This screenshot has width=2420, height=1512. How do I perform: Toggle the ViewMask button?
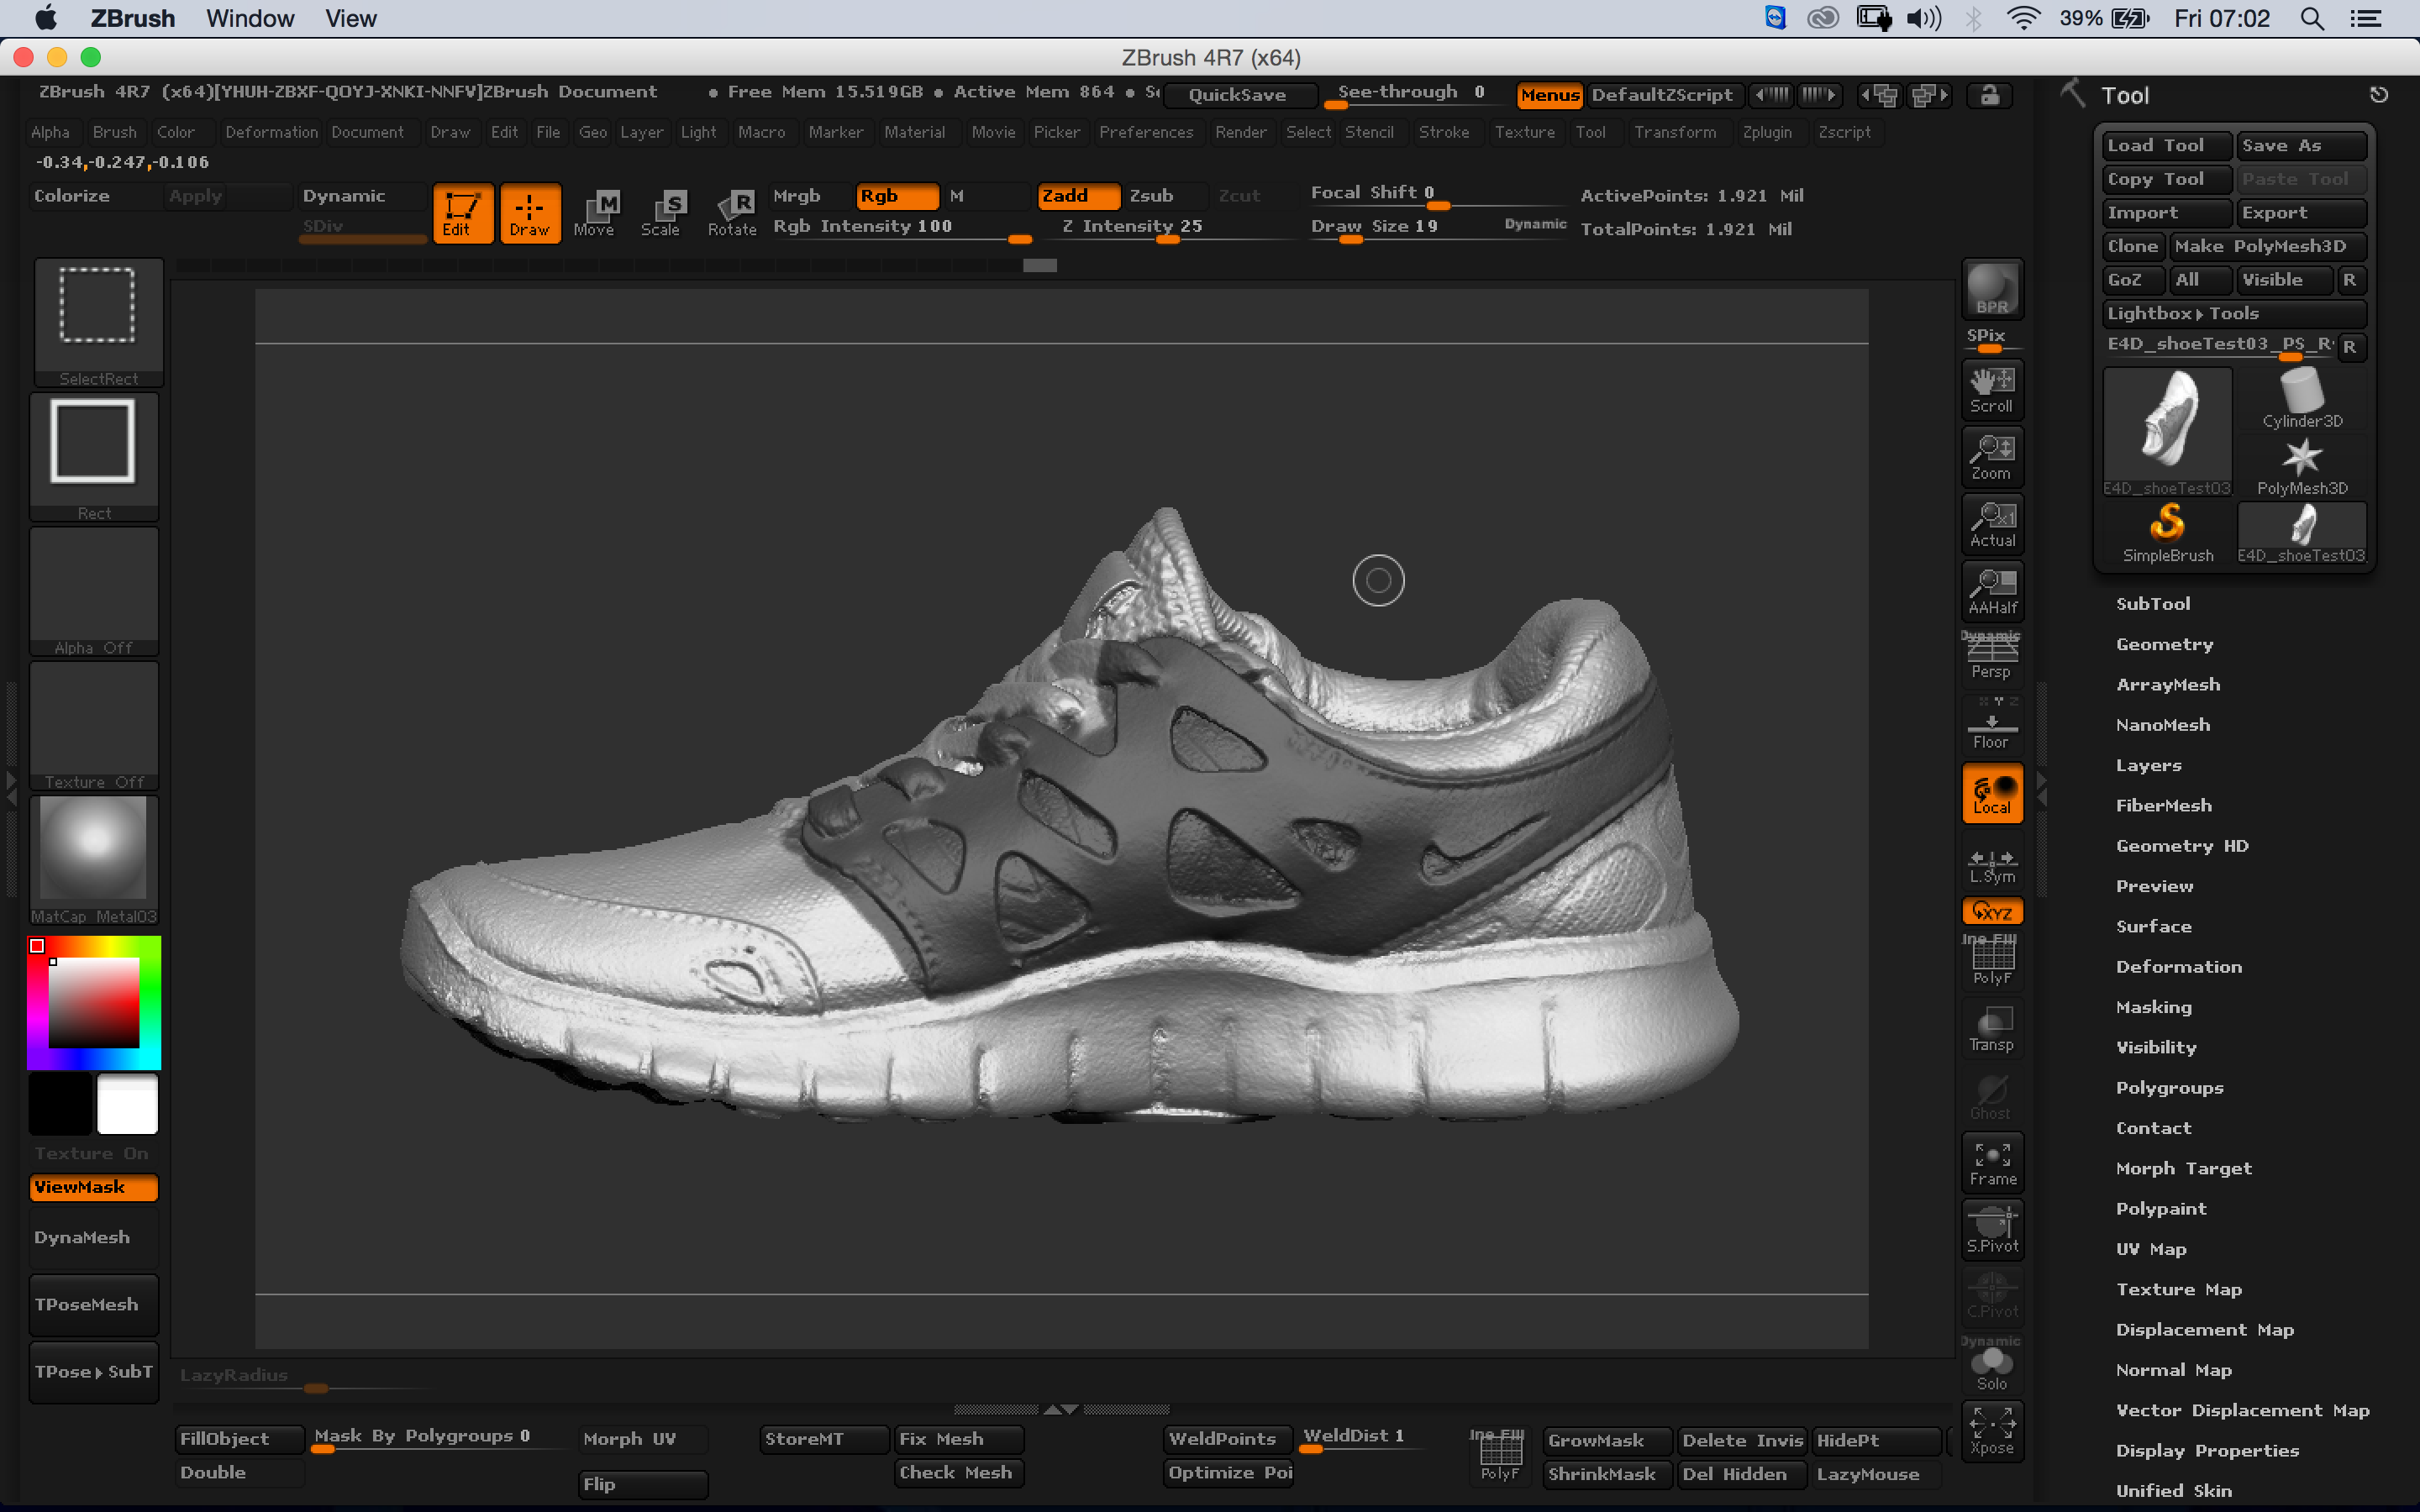[94, 1187]
